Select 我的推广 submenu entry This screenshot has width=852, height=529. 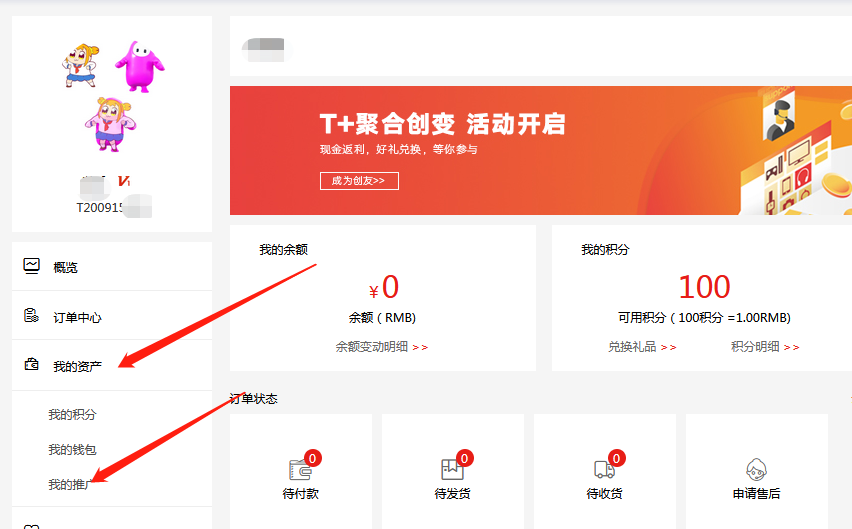pyautogui.click(x=71, y=484)
